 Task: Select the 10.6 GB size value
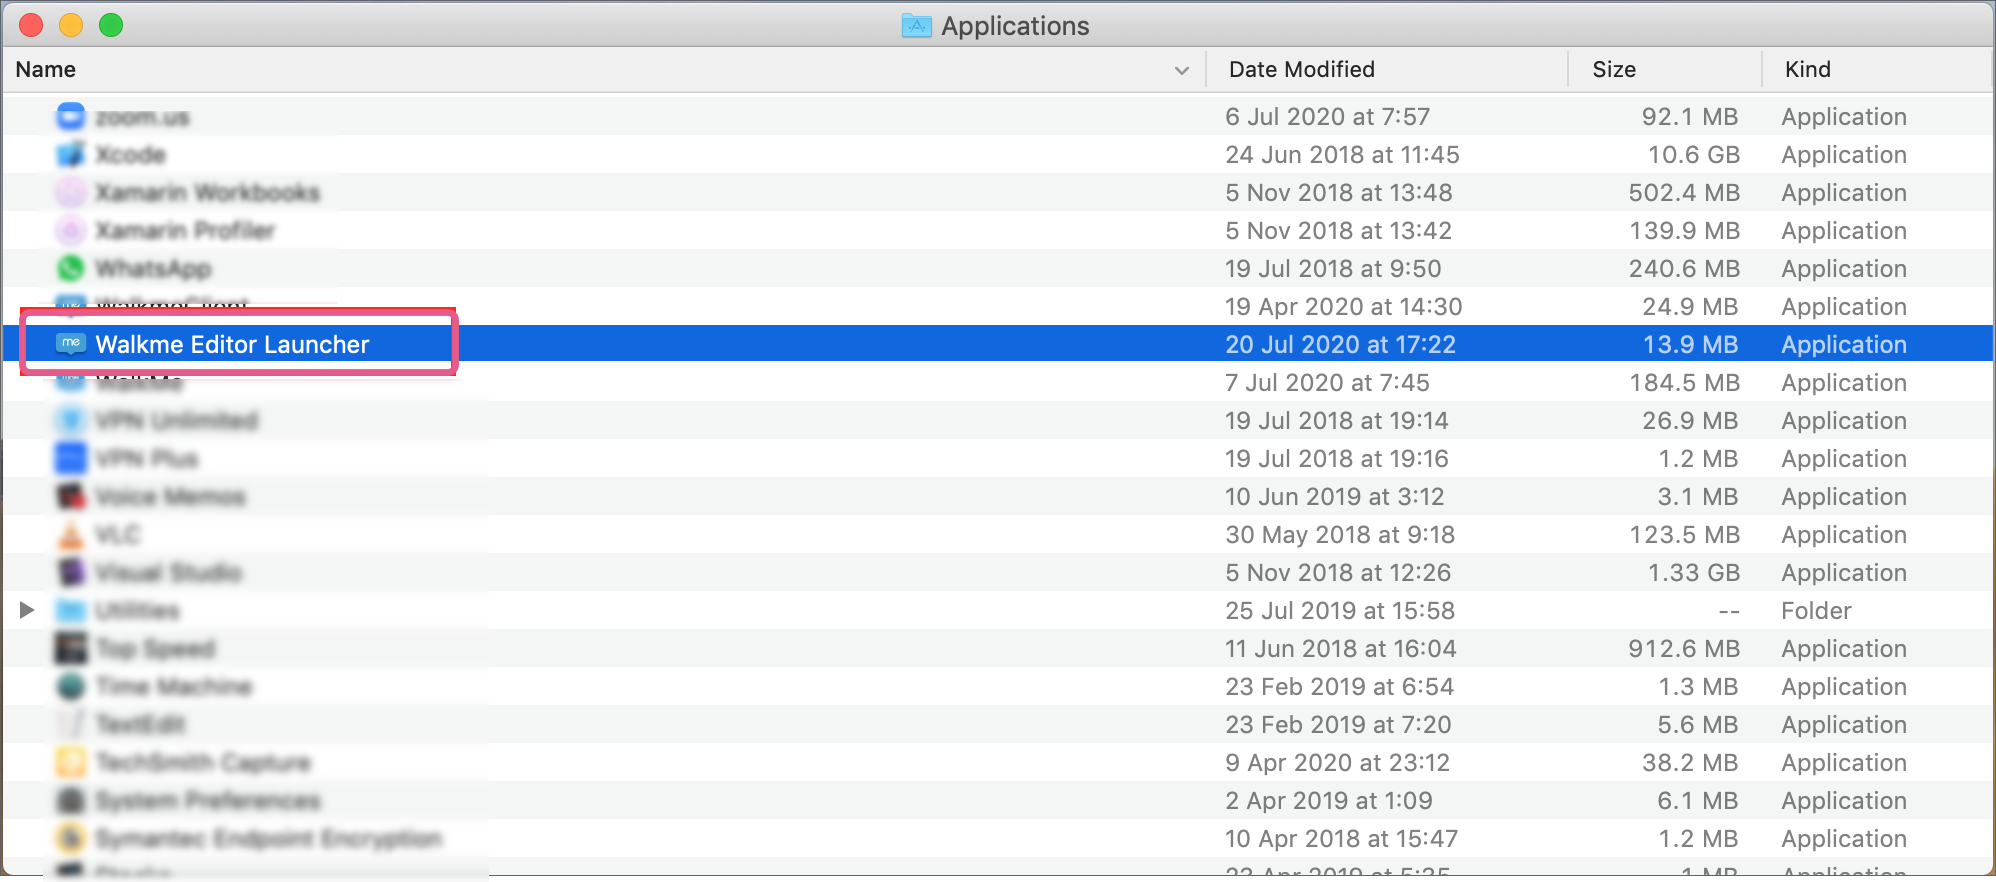1694,155
